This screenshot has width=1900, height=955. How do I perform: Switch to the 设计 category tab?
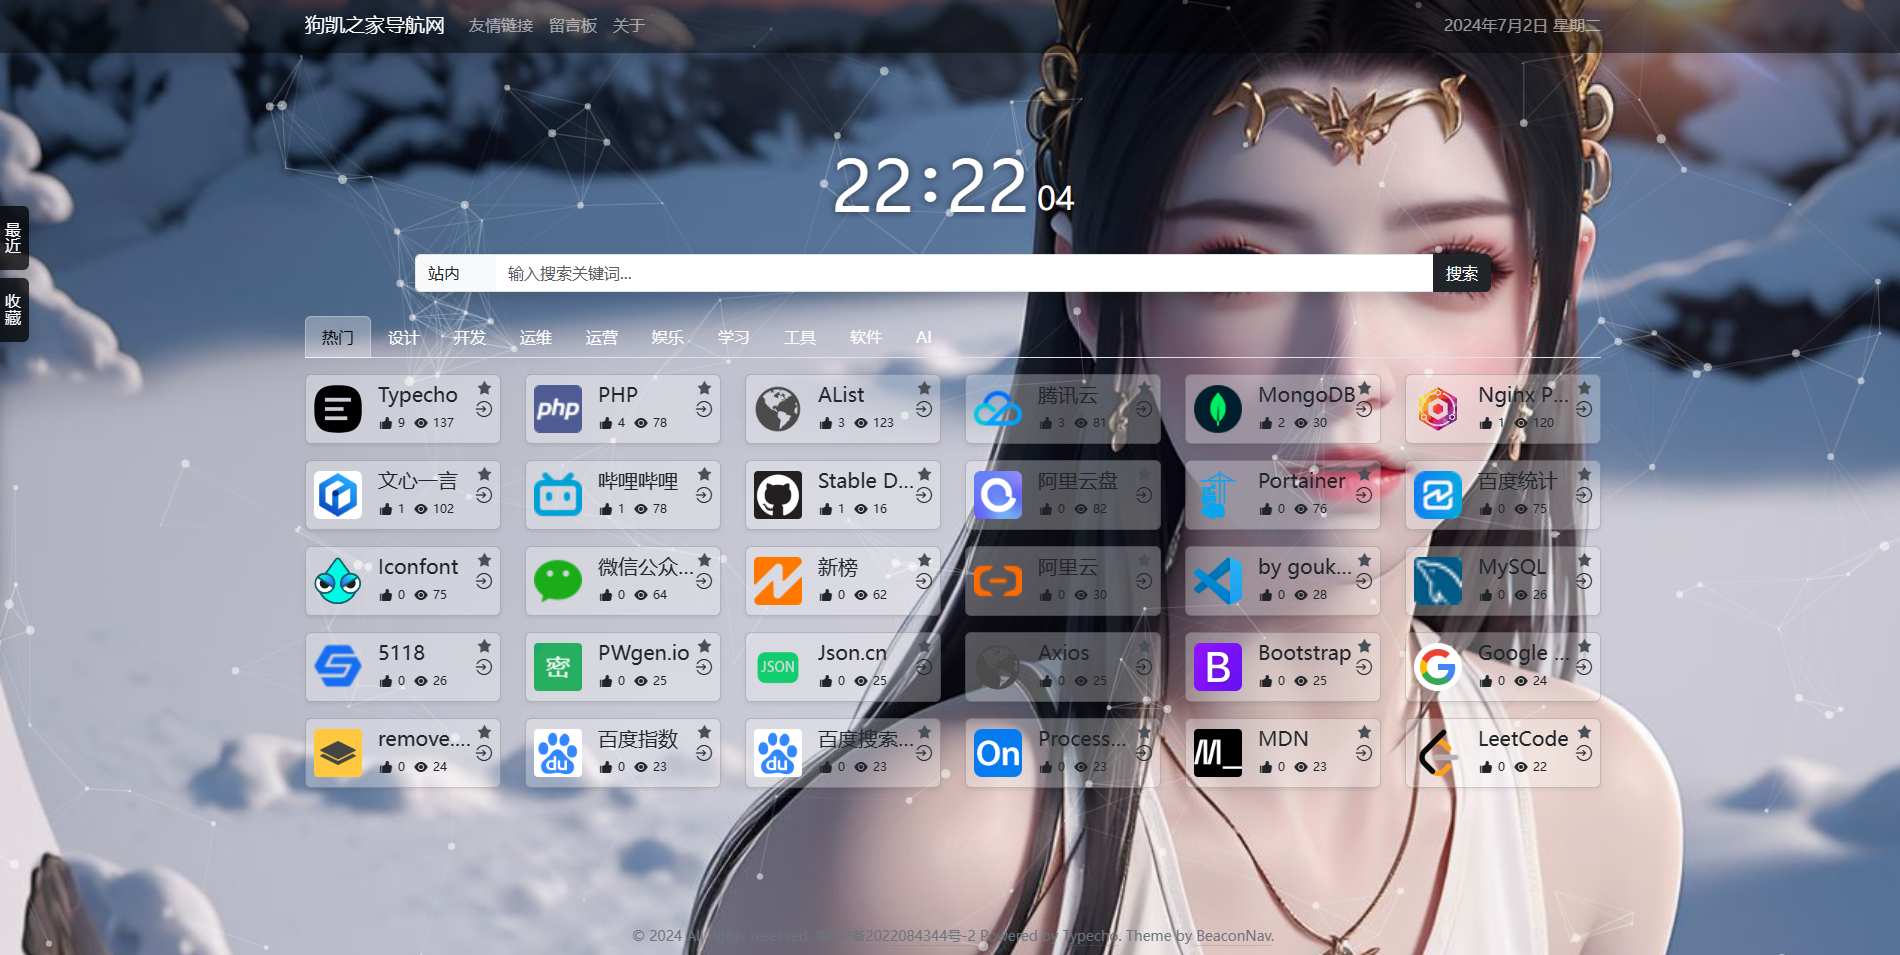pyautogui.click(x=403, y=338)
